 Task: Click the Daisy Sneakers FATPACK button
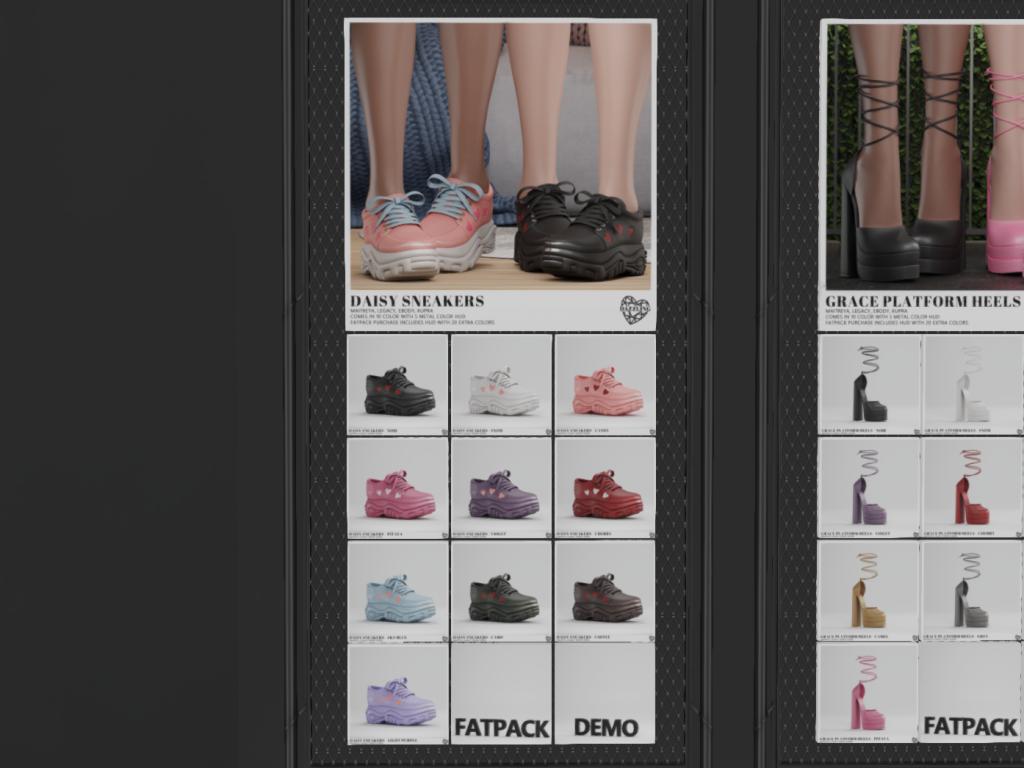coord(501,695)
